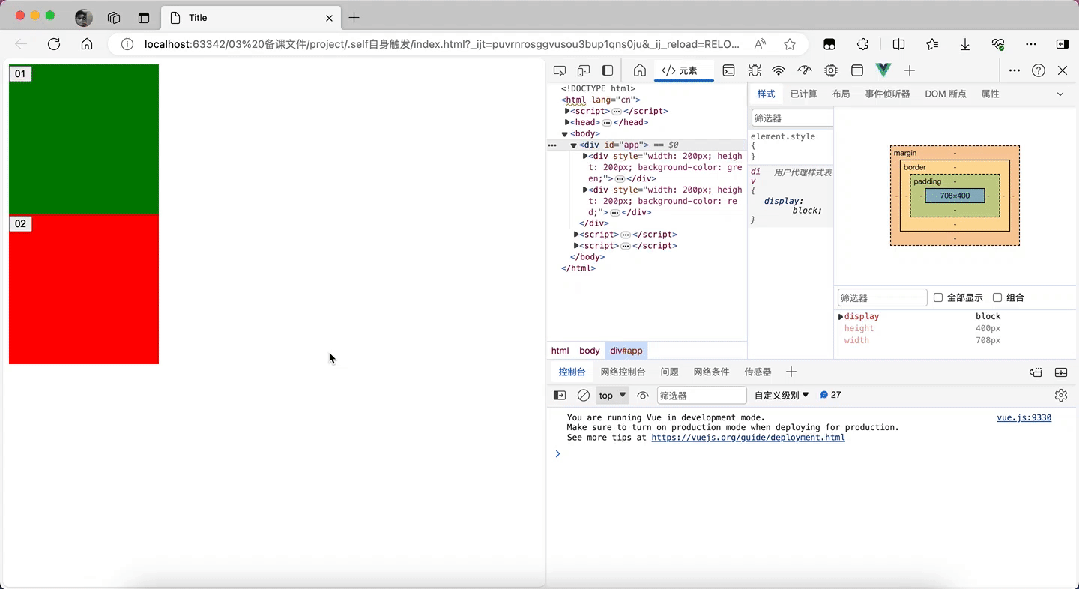Open the vue.js:9330 source link
The image size is (1079, 589).
(1023, 417)
